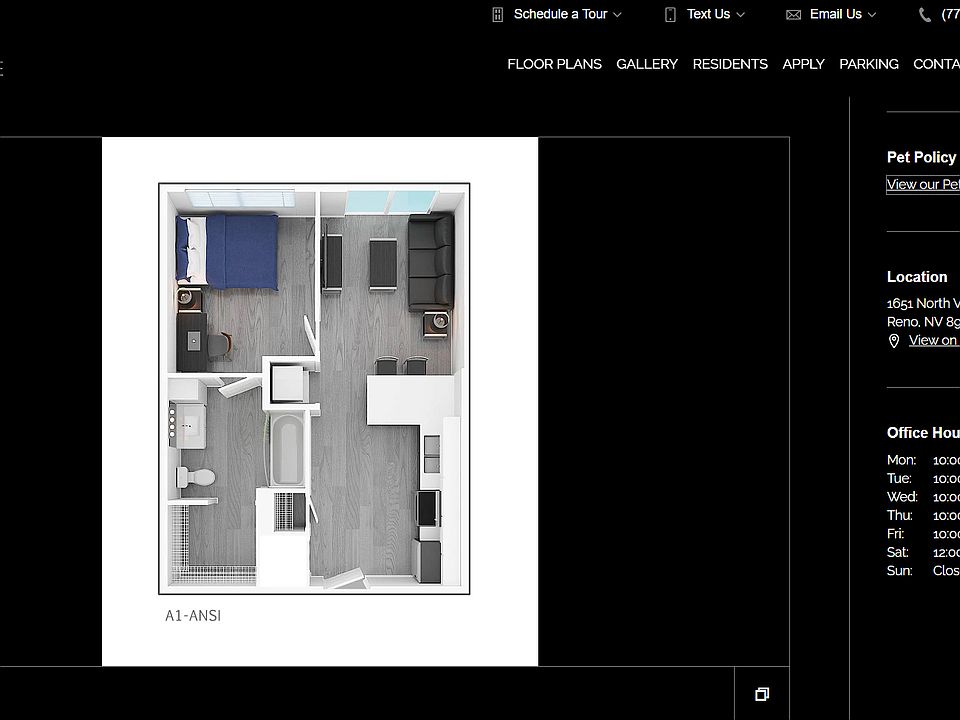Click the Thu: office hours row
The height and width of the screenshot is (720, 960).
[923, 516]
